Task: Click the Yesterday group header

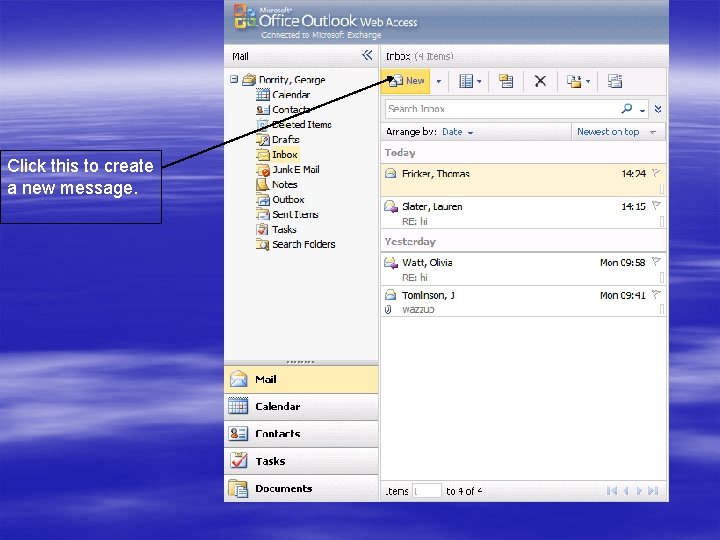Action: [523, 242]
